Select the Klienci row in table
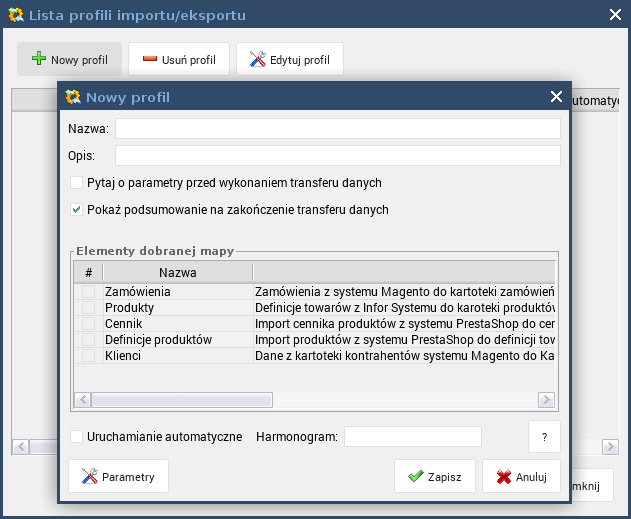The image size is (631, 519). tap(314, 356)
